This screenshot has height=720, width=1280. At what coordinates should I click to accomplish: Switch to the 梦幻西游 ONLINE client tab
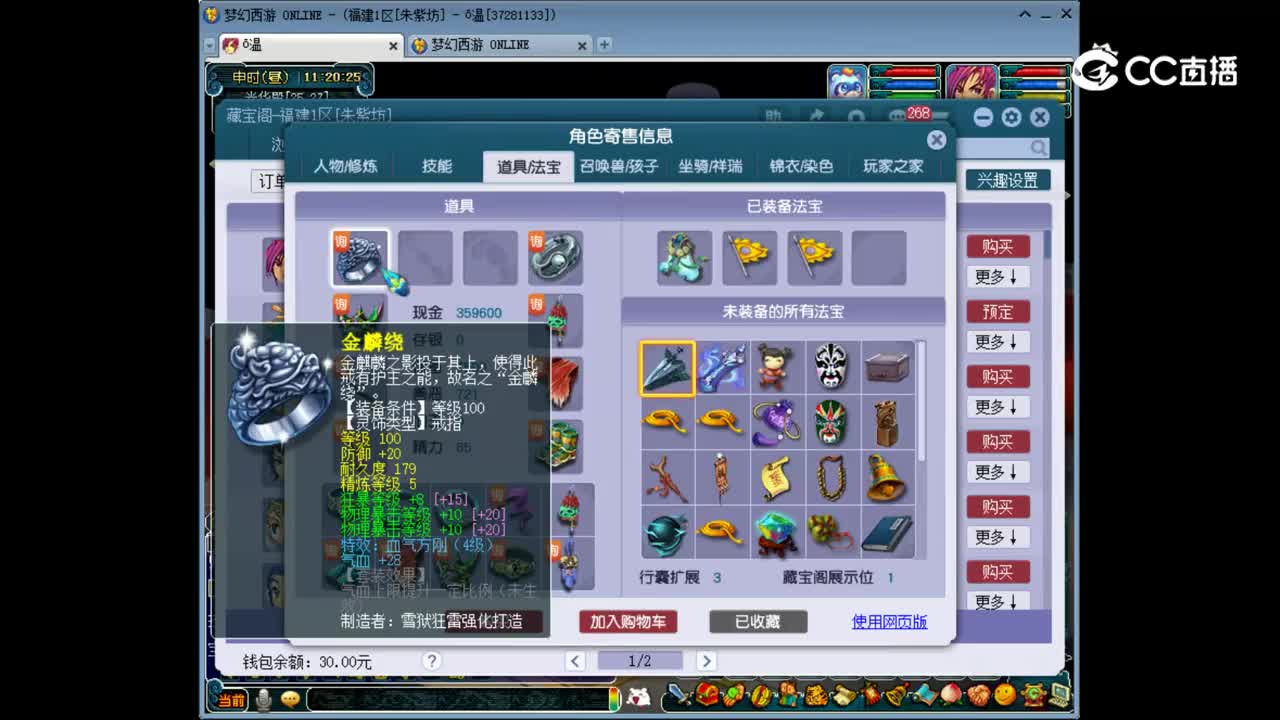point(499,45)
